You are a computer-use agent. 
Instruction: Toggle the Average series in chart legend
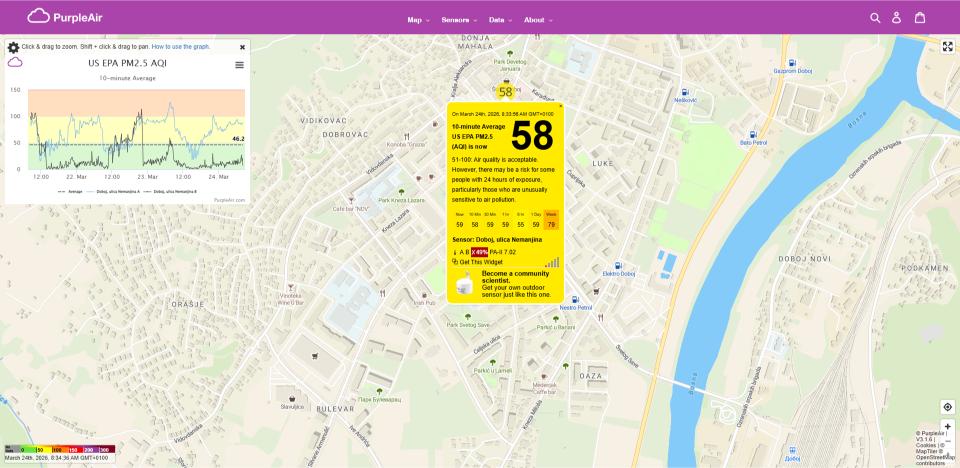point(70,192)
